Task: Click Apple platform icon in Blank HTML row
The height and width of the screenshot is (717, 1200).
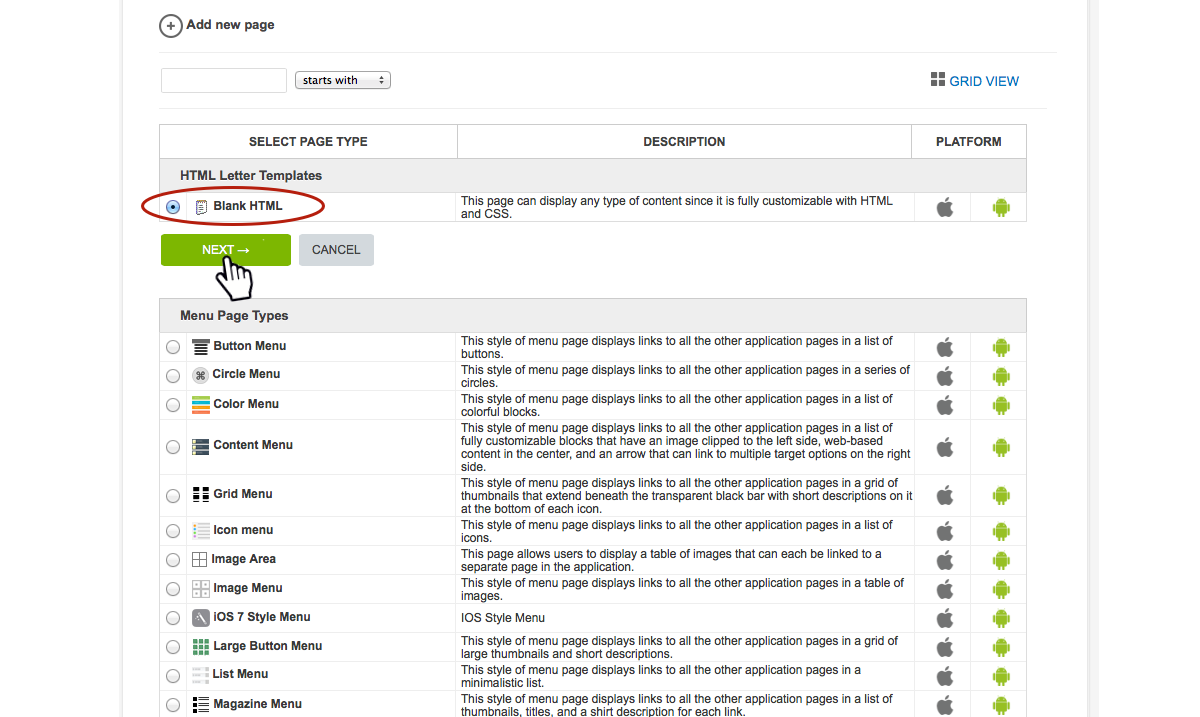Action: coord(945,207)
